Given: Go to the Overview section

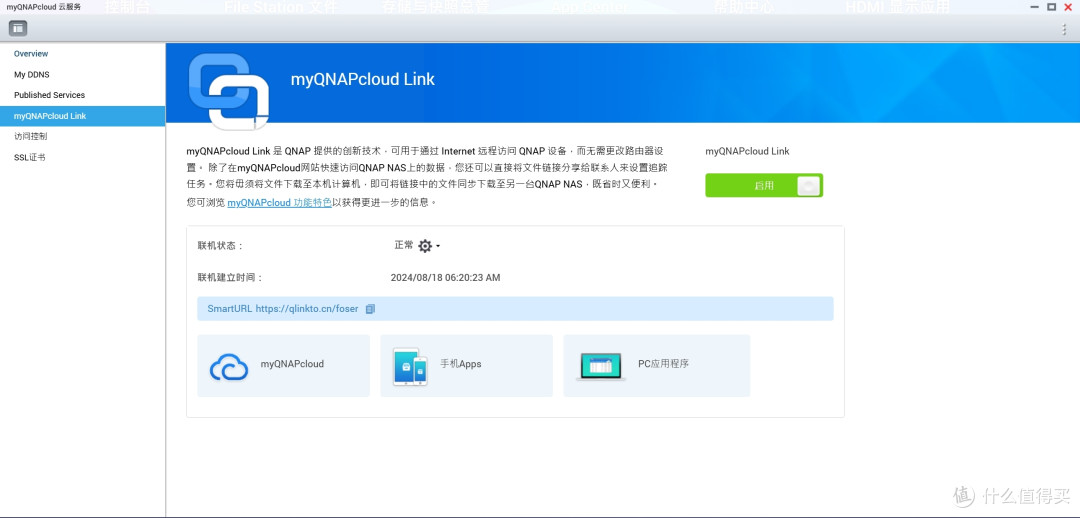Looking at the screenshot, I should 31,54.
